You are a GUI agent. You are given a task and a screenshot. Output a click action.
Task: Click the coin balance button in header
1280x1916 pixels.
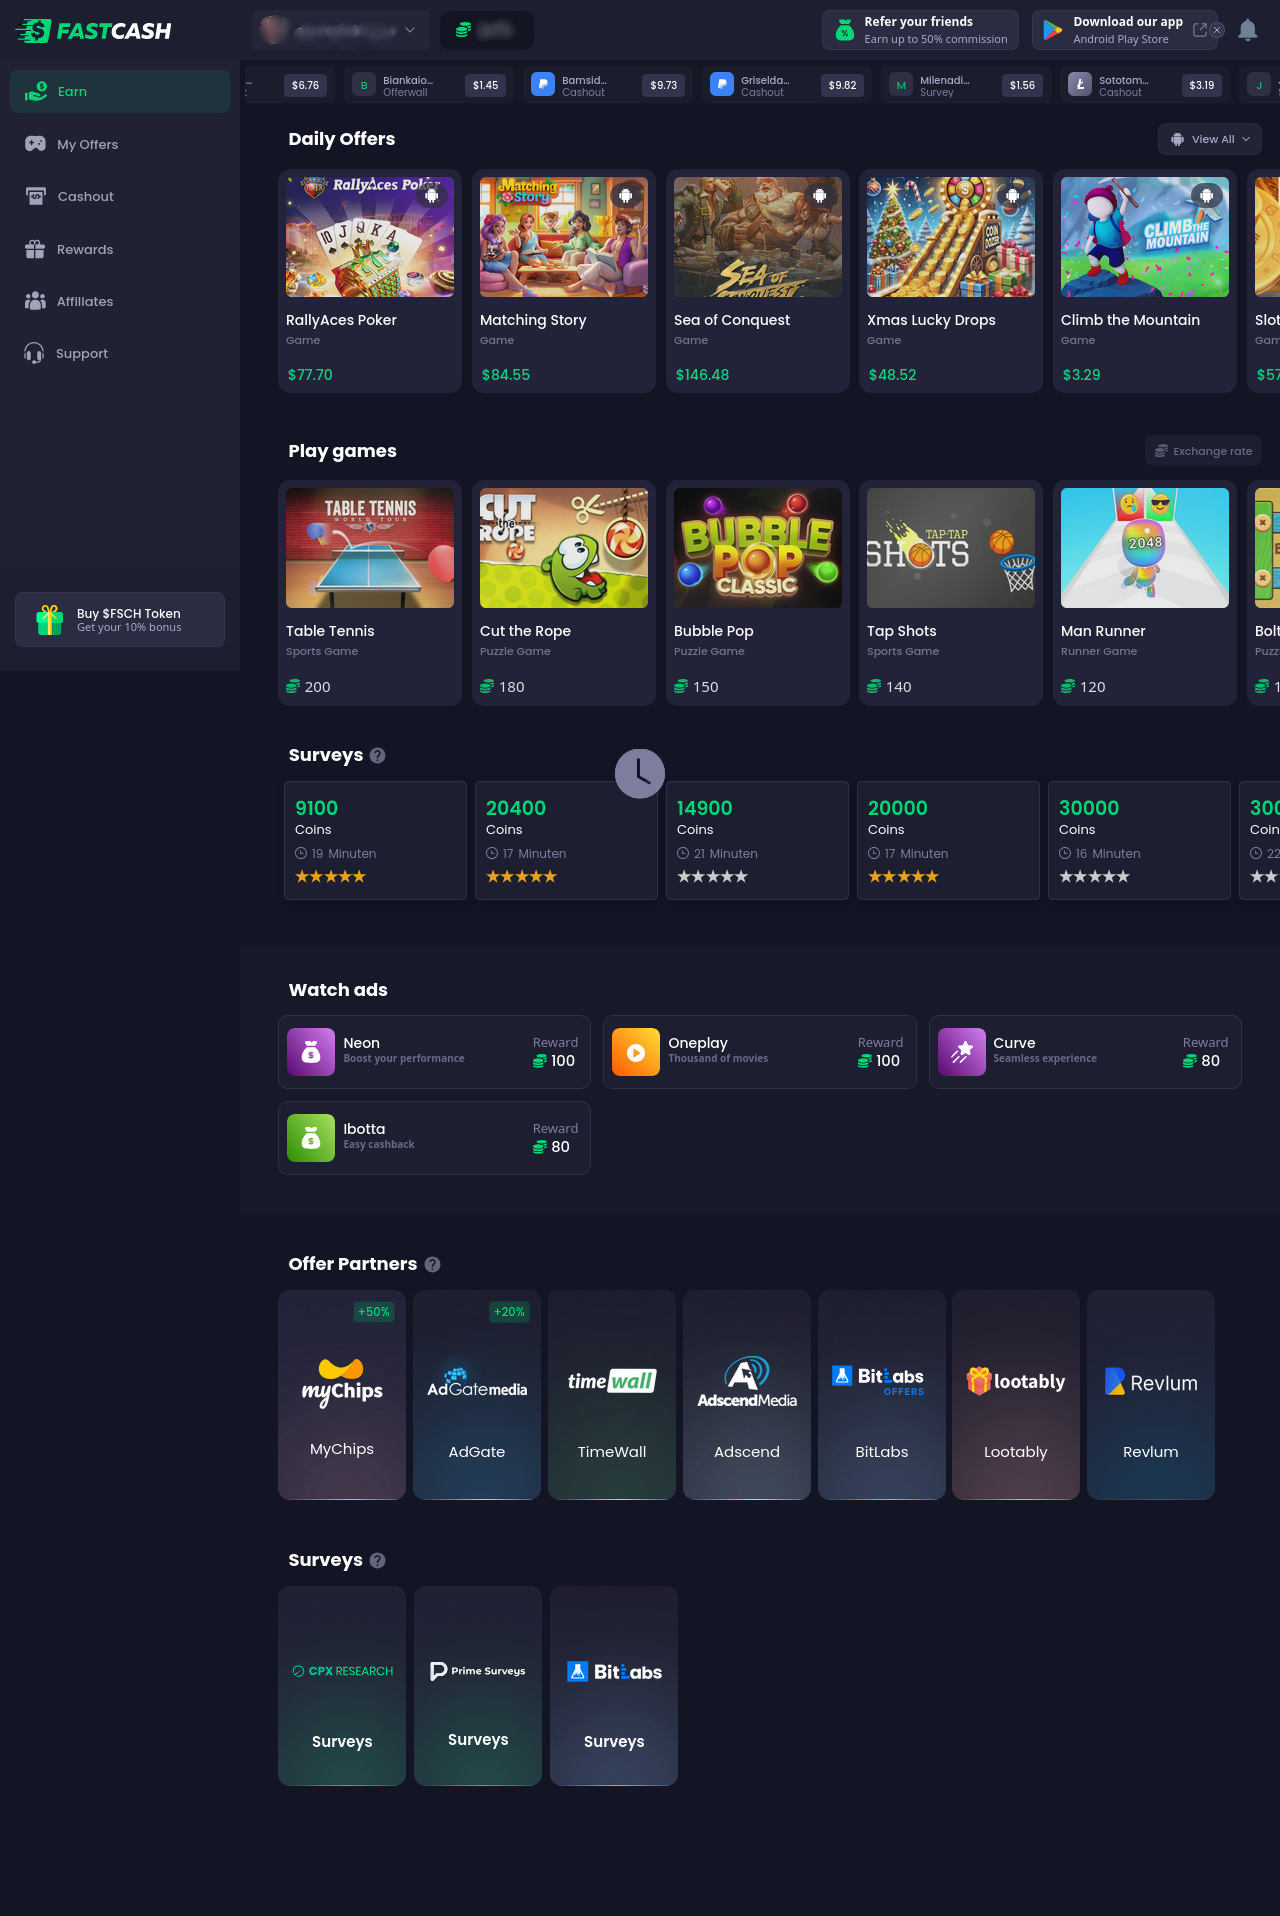pos(486,30)
